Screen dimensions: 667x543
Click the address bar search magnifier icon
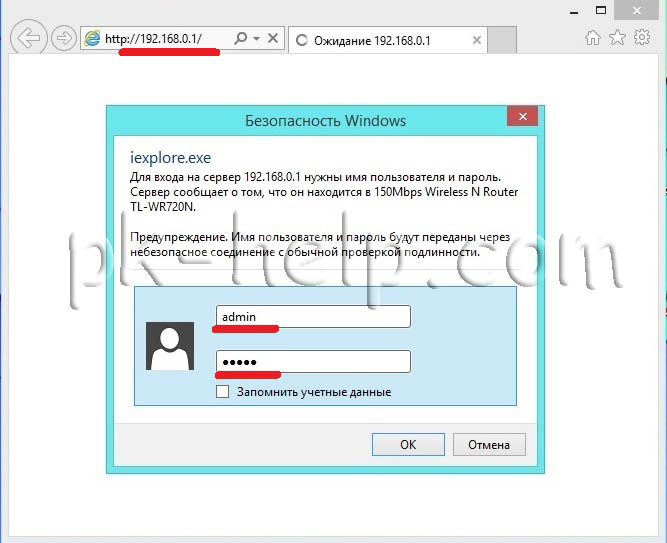[240, 38]
